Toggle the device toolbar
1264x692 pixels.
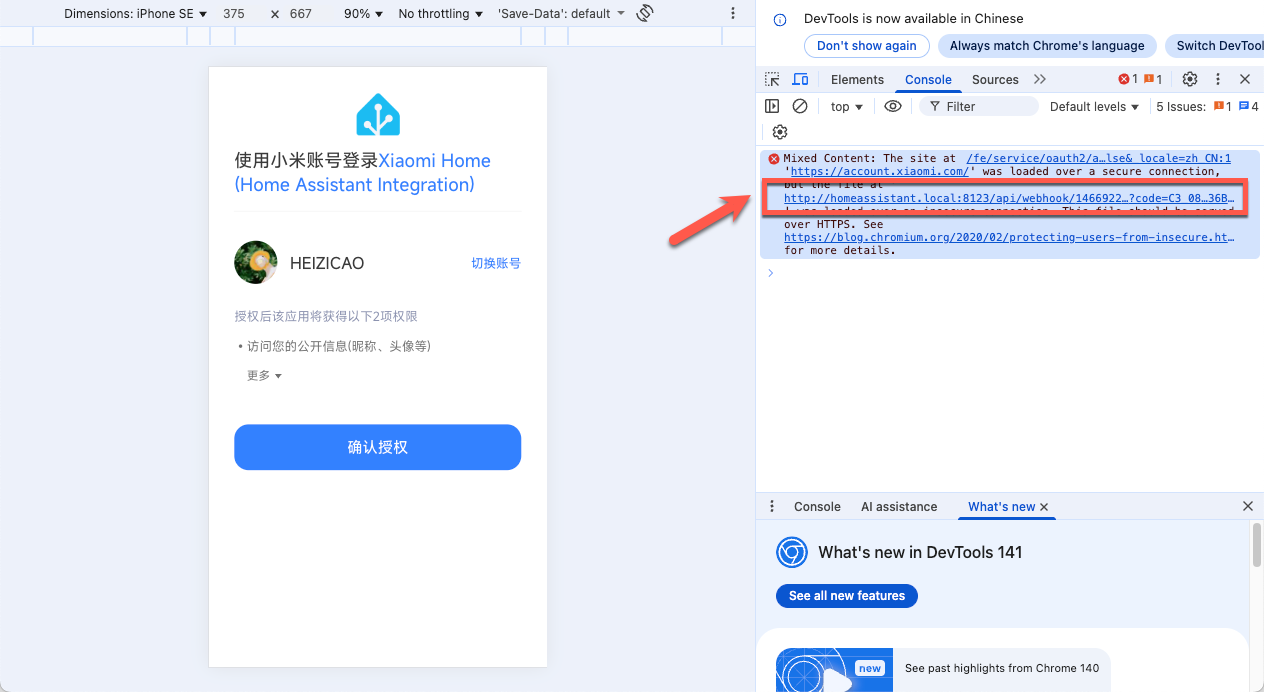coord(800,78)
